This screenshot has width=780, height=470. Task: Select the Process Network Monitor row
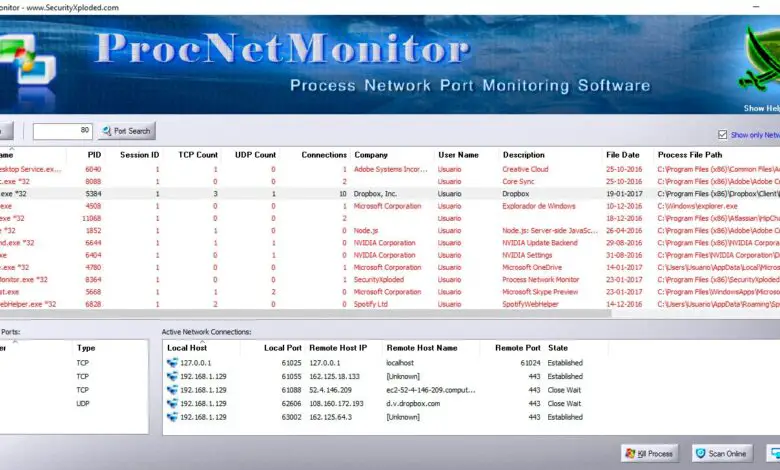pyautogui.click(x=390, y=280)
